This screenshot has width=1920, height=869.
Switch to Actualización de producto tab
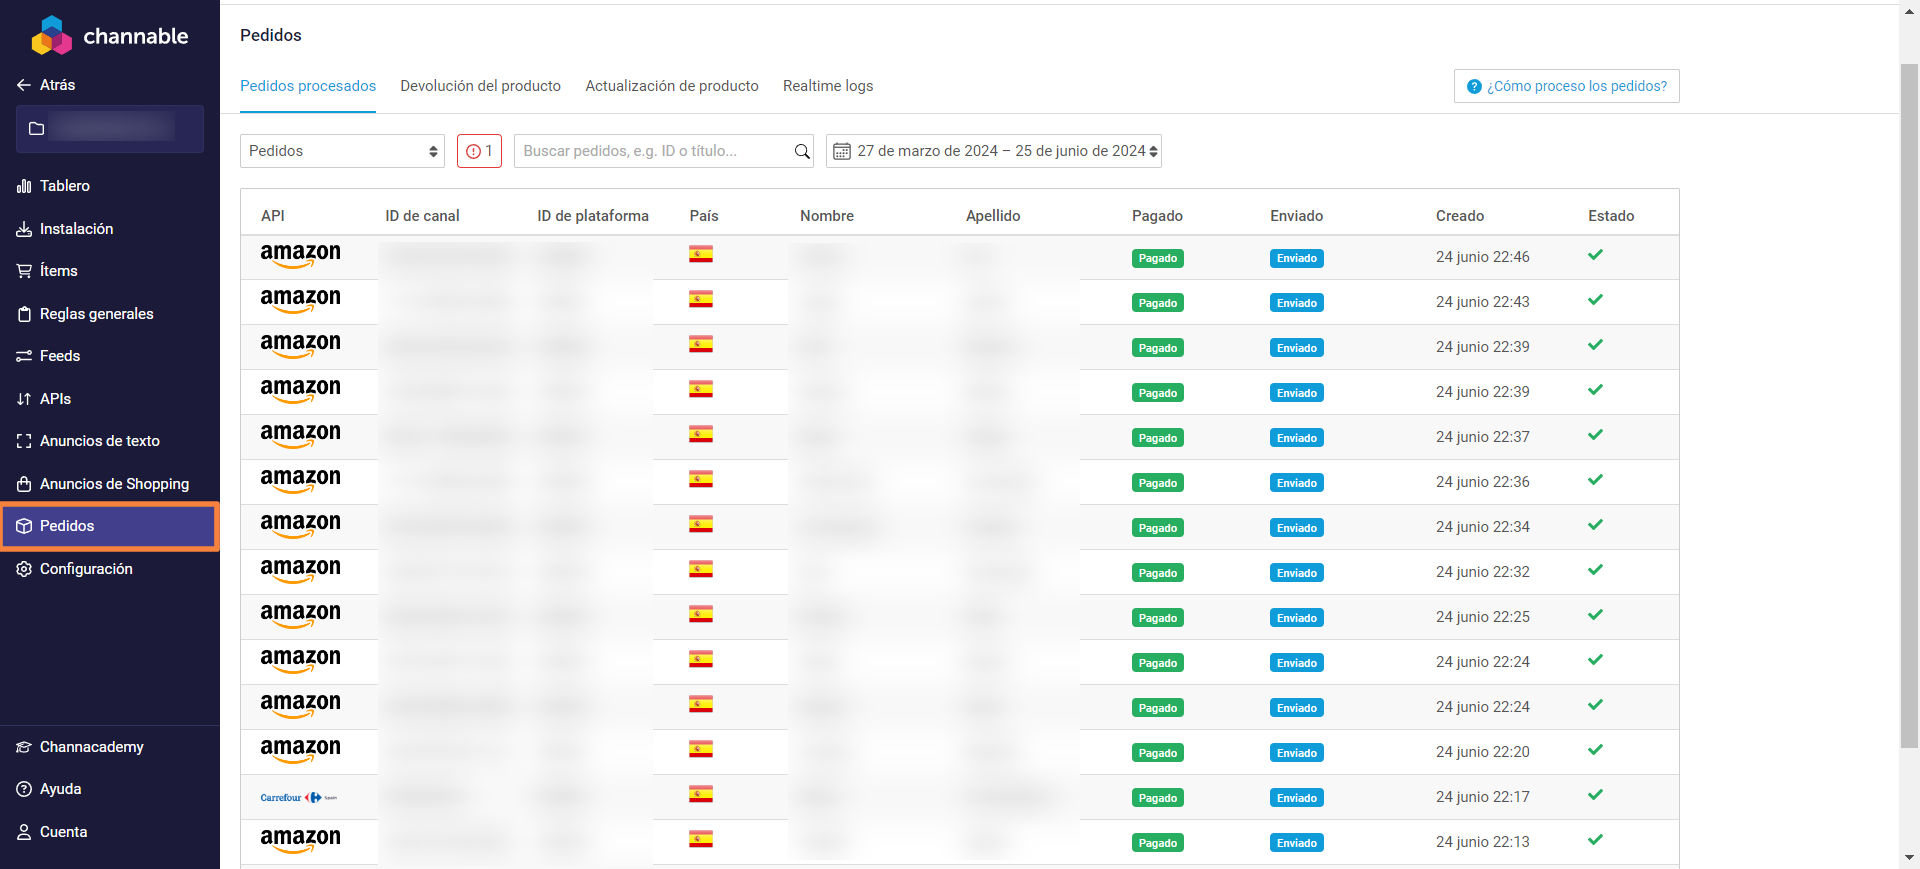[x=672, y=86]
